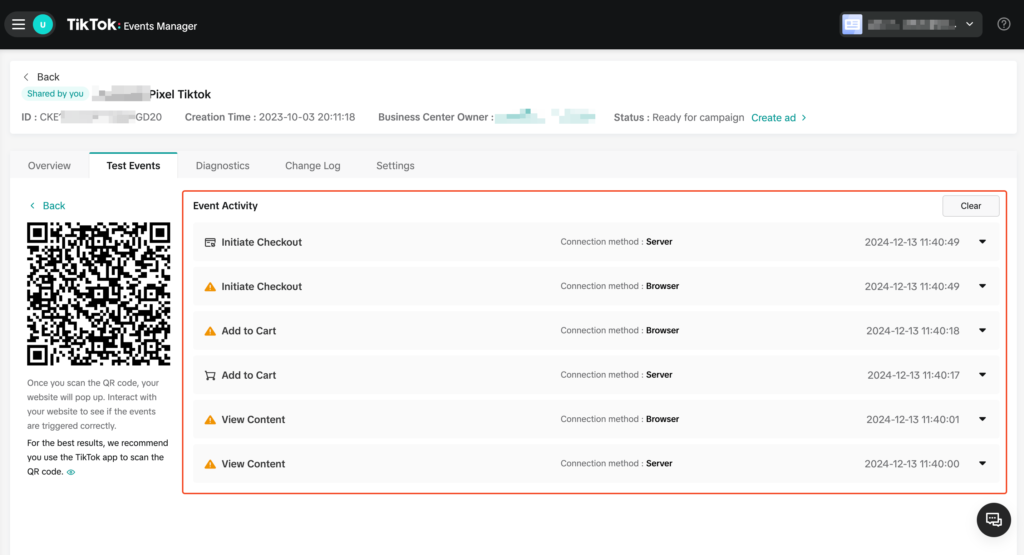Expand View Content event at 11:40:01
Viewport: 1024px width, 555px height.
click(x=982, y=419)
